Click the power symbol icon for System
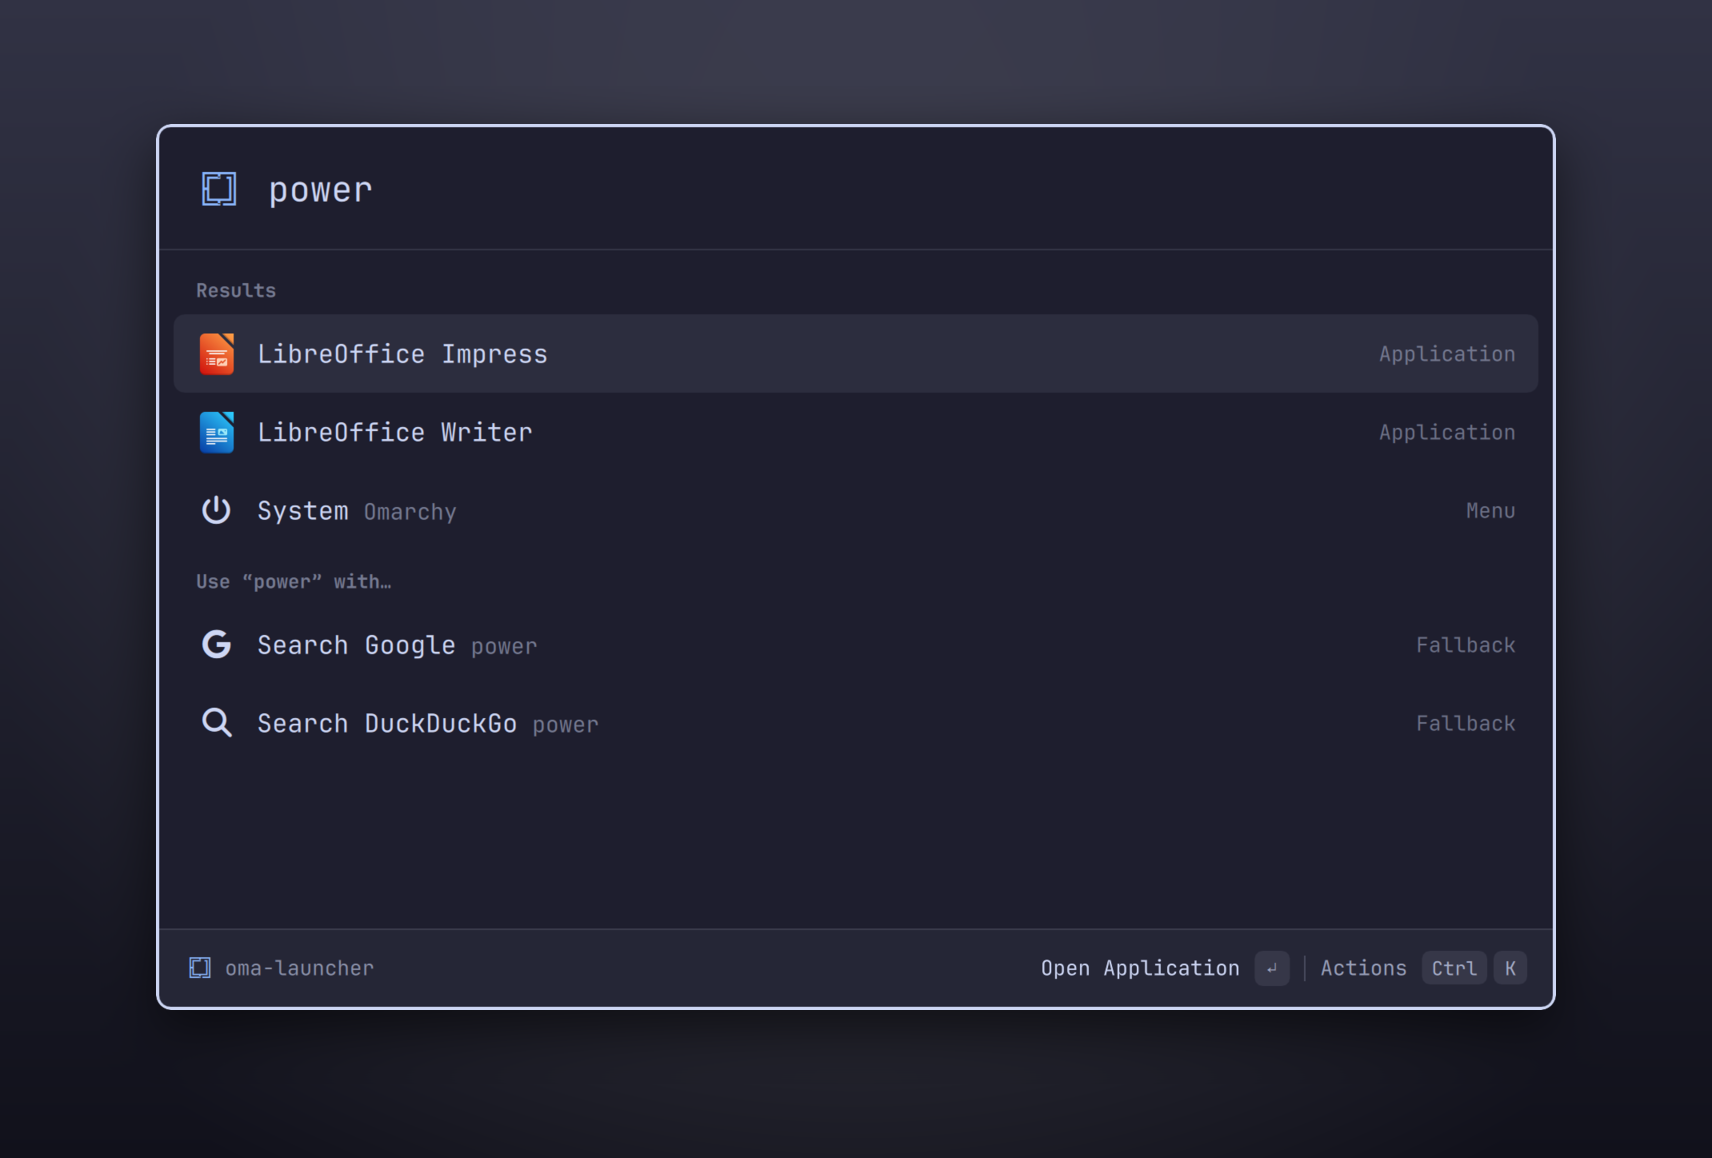The image size is (1712, 1158). tap(216, 510)
